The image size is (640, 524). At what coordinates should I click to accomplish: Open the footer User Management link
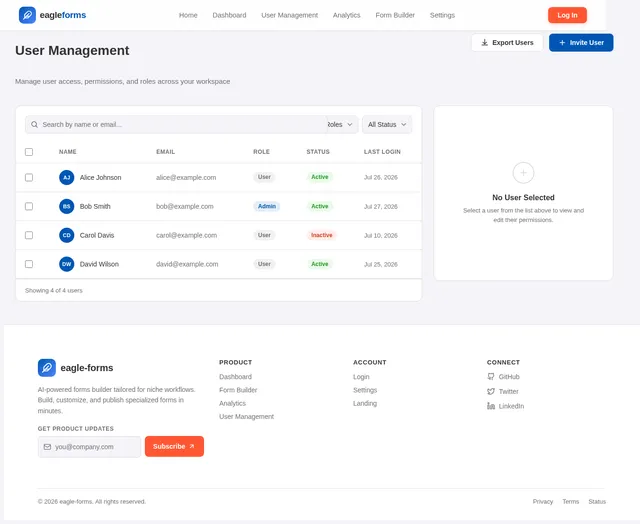click(x=247, y=417)
